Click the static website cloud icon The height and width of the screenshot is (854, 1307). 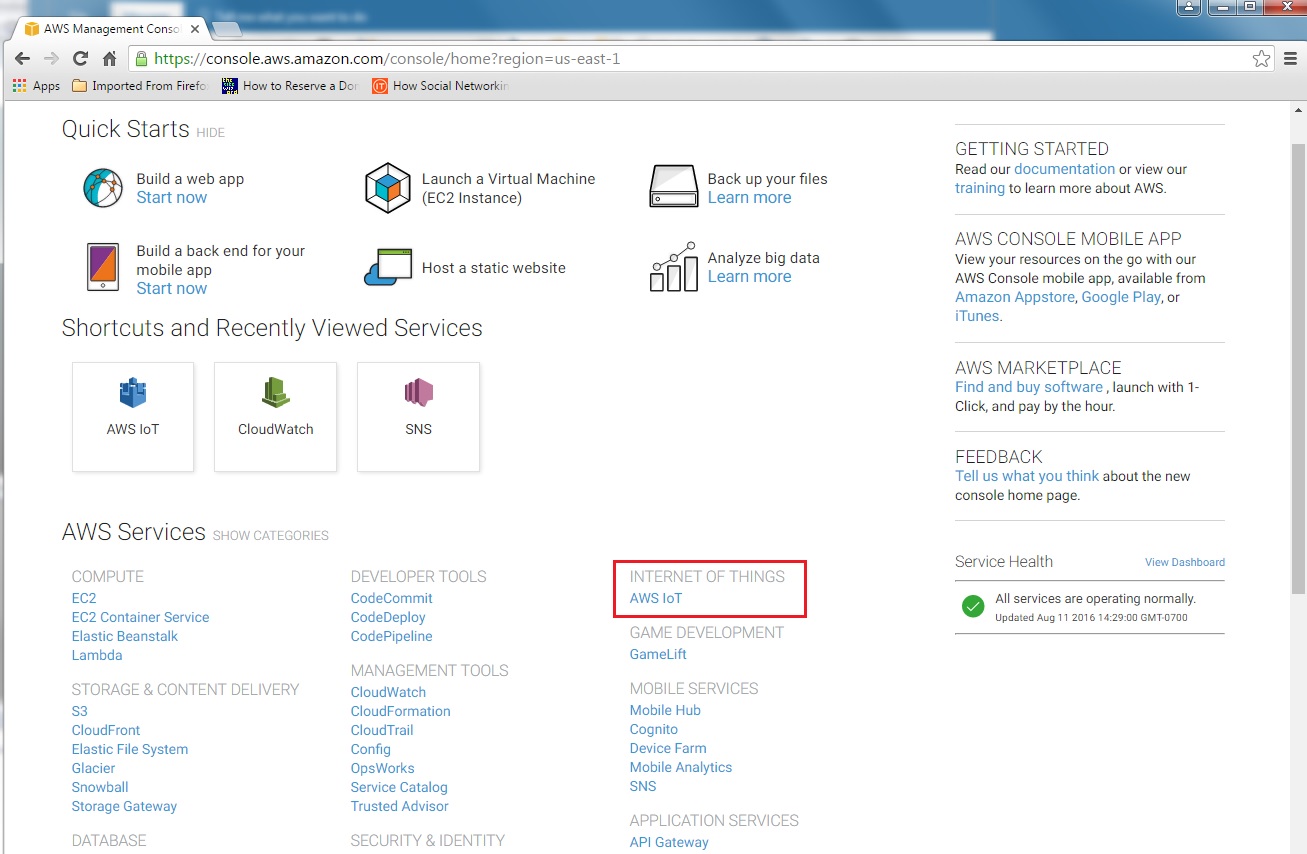point(388,267)
